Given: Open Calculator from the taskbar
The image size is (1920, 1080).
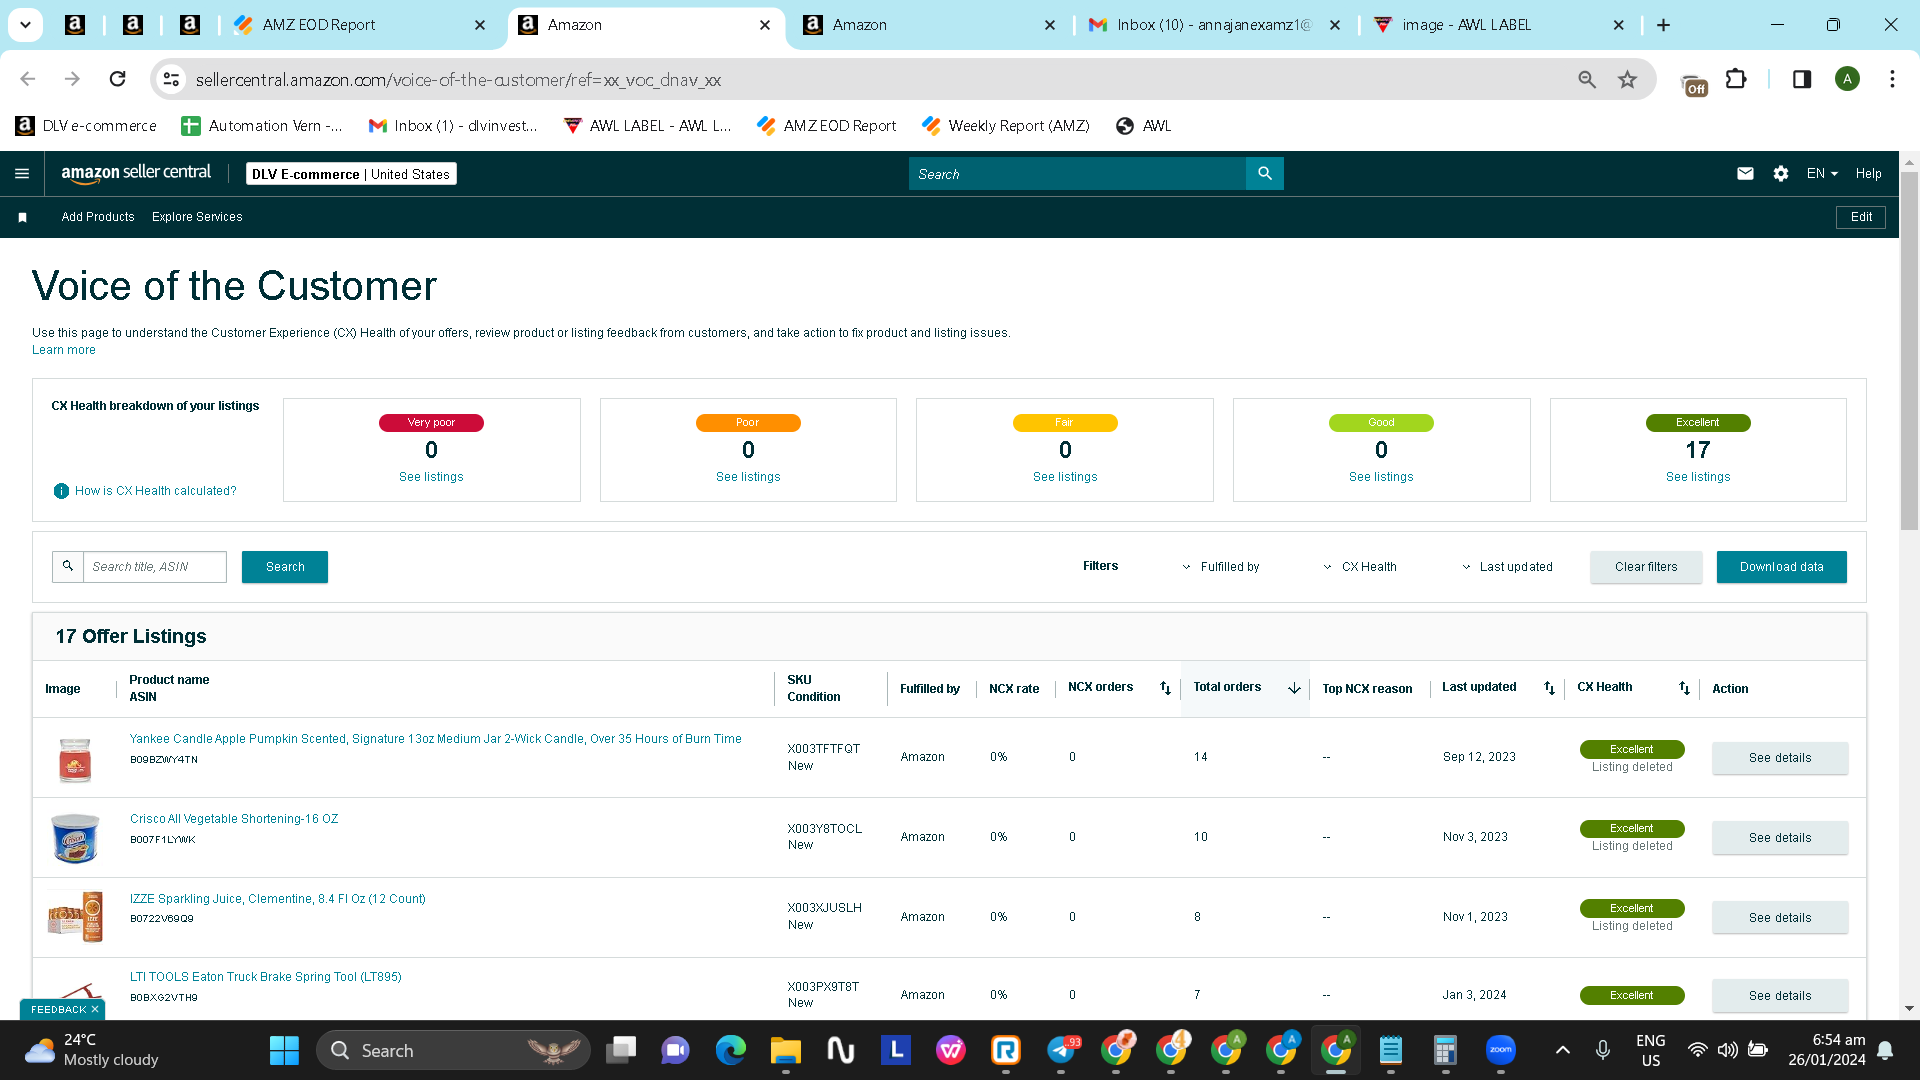Looking at the screenshot, I should point(1445,1050).
